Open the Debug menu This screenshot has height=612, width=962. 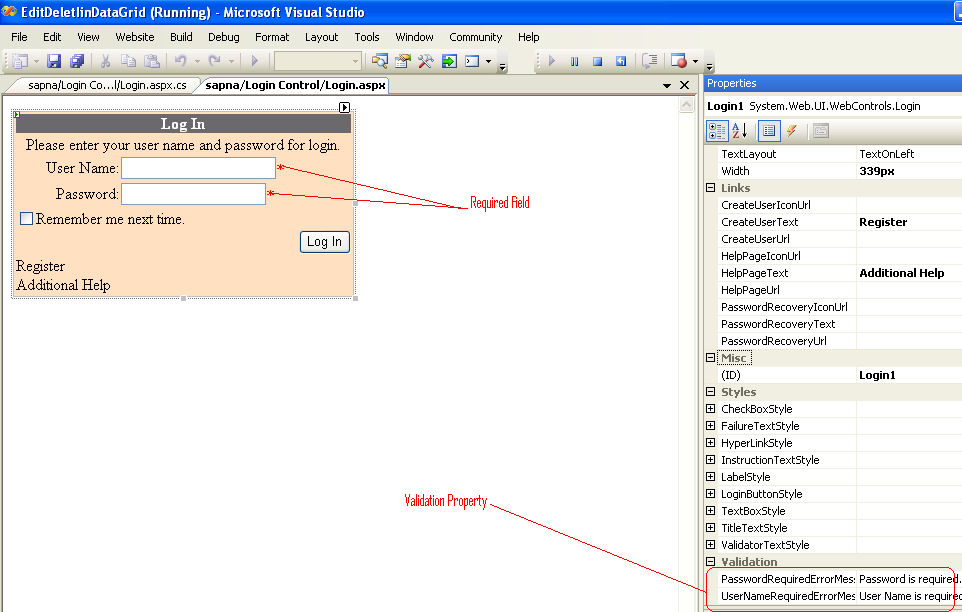pyautogui.click(x=223, y=37)
